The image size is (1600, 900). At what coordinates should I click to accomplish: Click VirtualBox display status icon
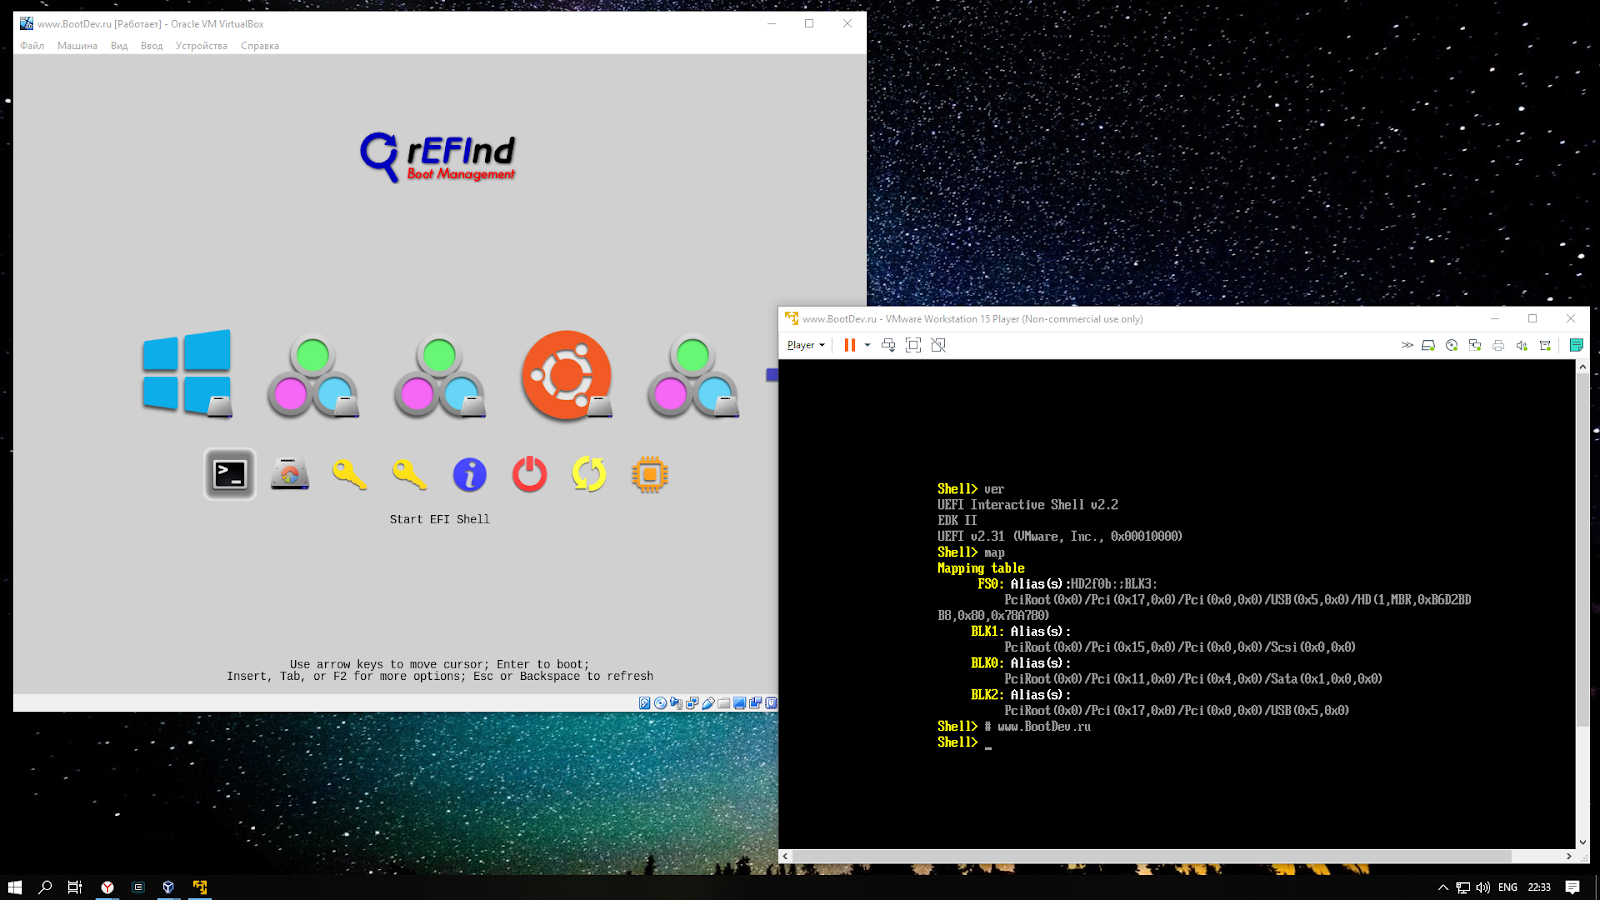pyautogui.click(x=740, y=703)
